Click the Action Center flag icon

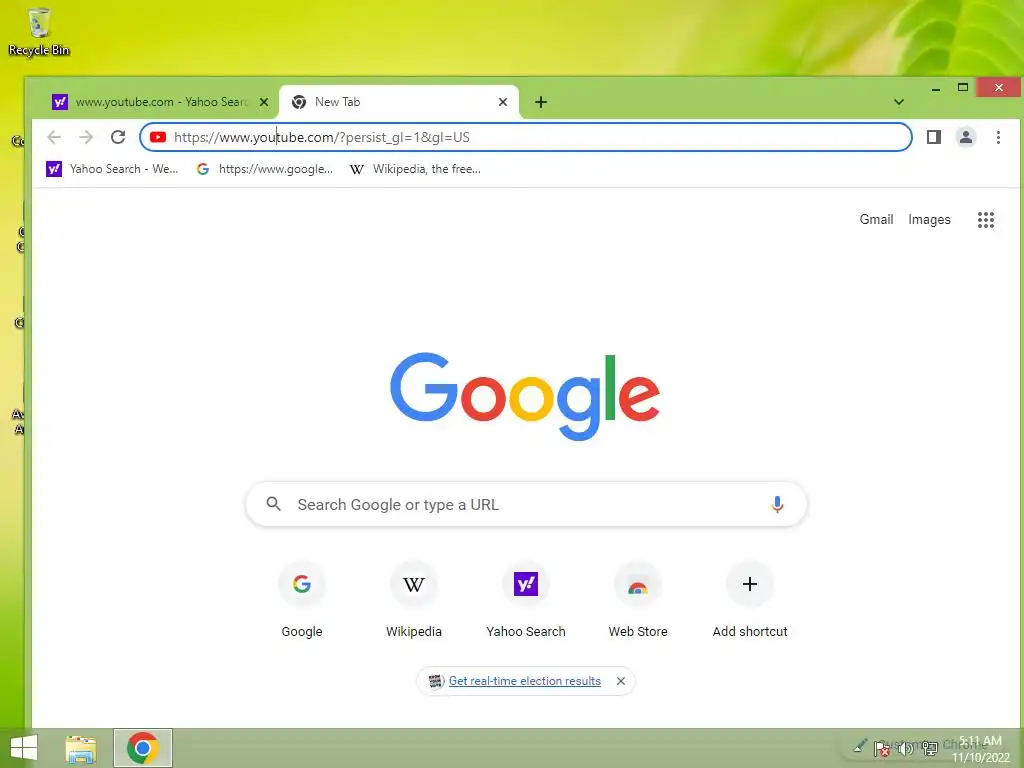[882, 748]
